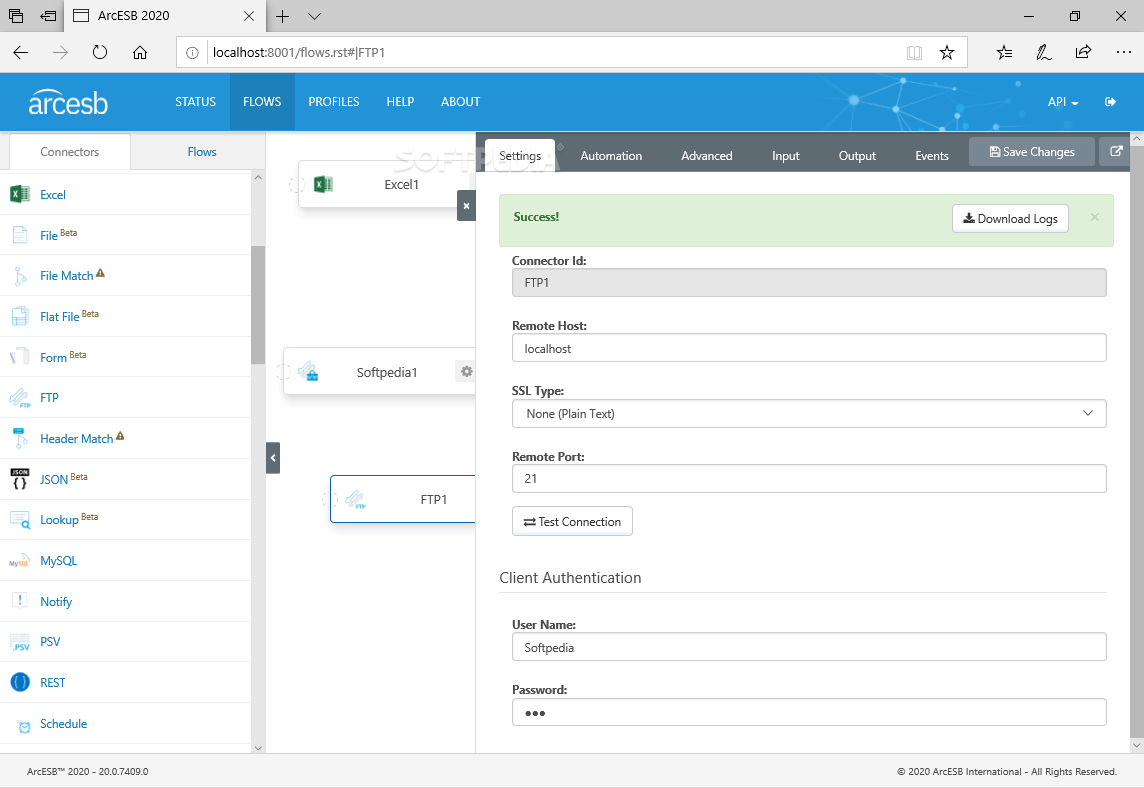Switch to the Output tab
The width and height of the screenshot is (1144, 788).
(x=857, y=155)
